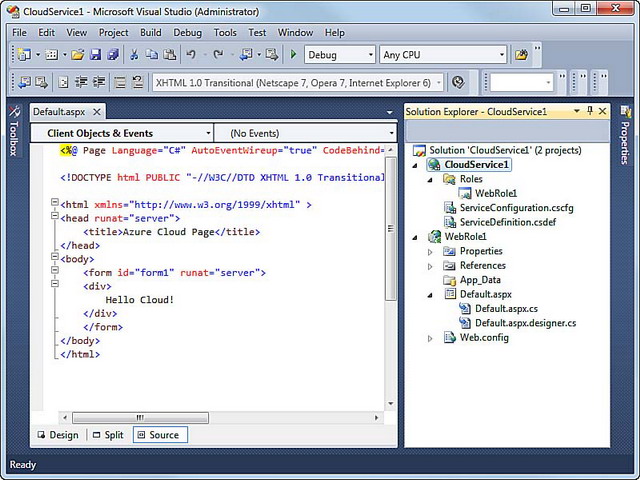The height and width of the screenshot is (480, 640).
Task: Pin the Solution Explorer panel
Action: point(590,111)
